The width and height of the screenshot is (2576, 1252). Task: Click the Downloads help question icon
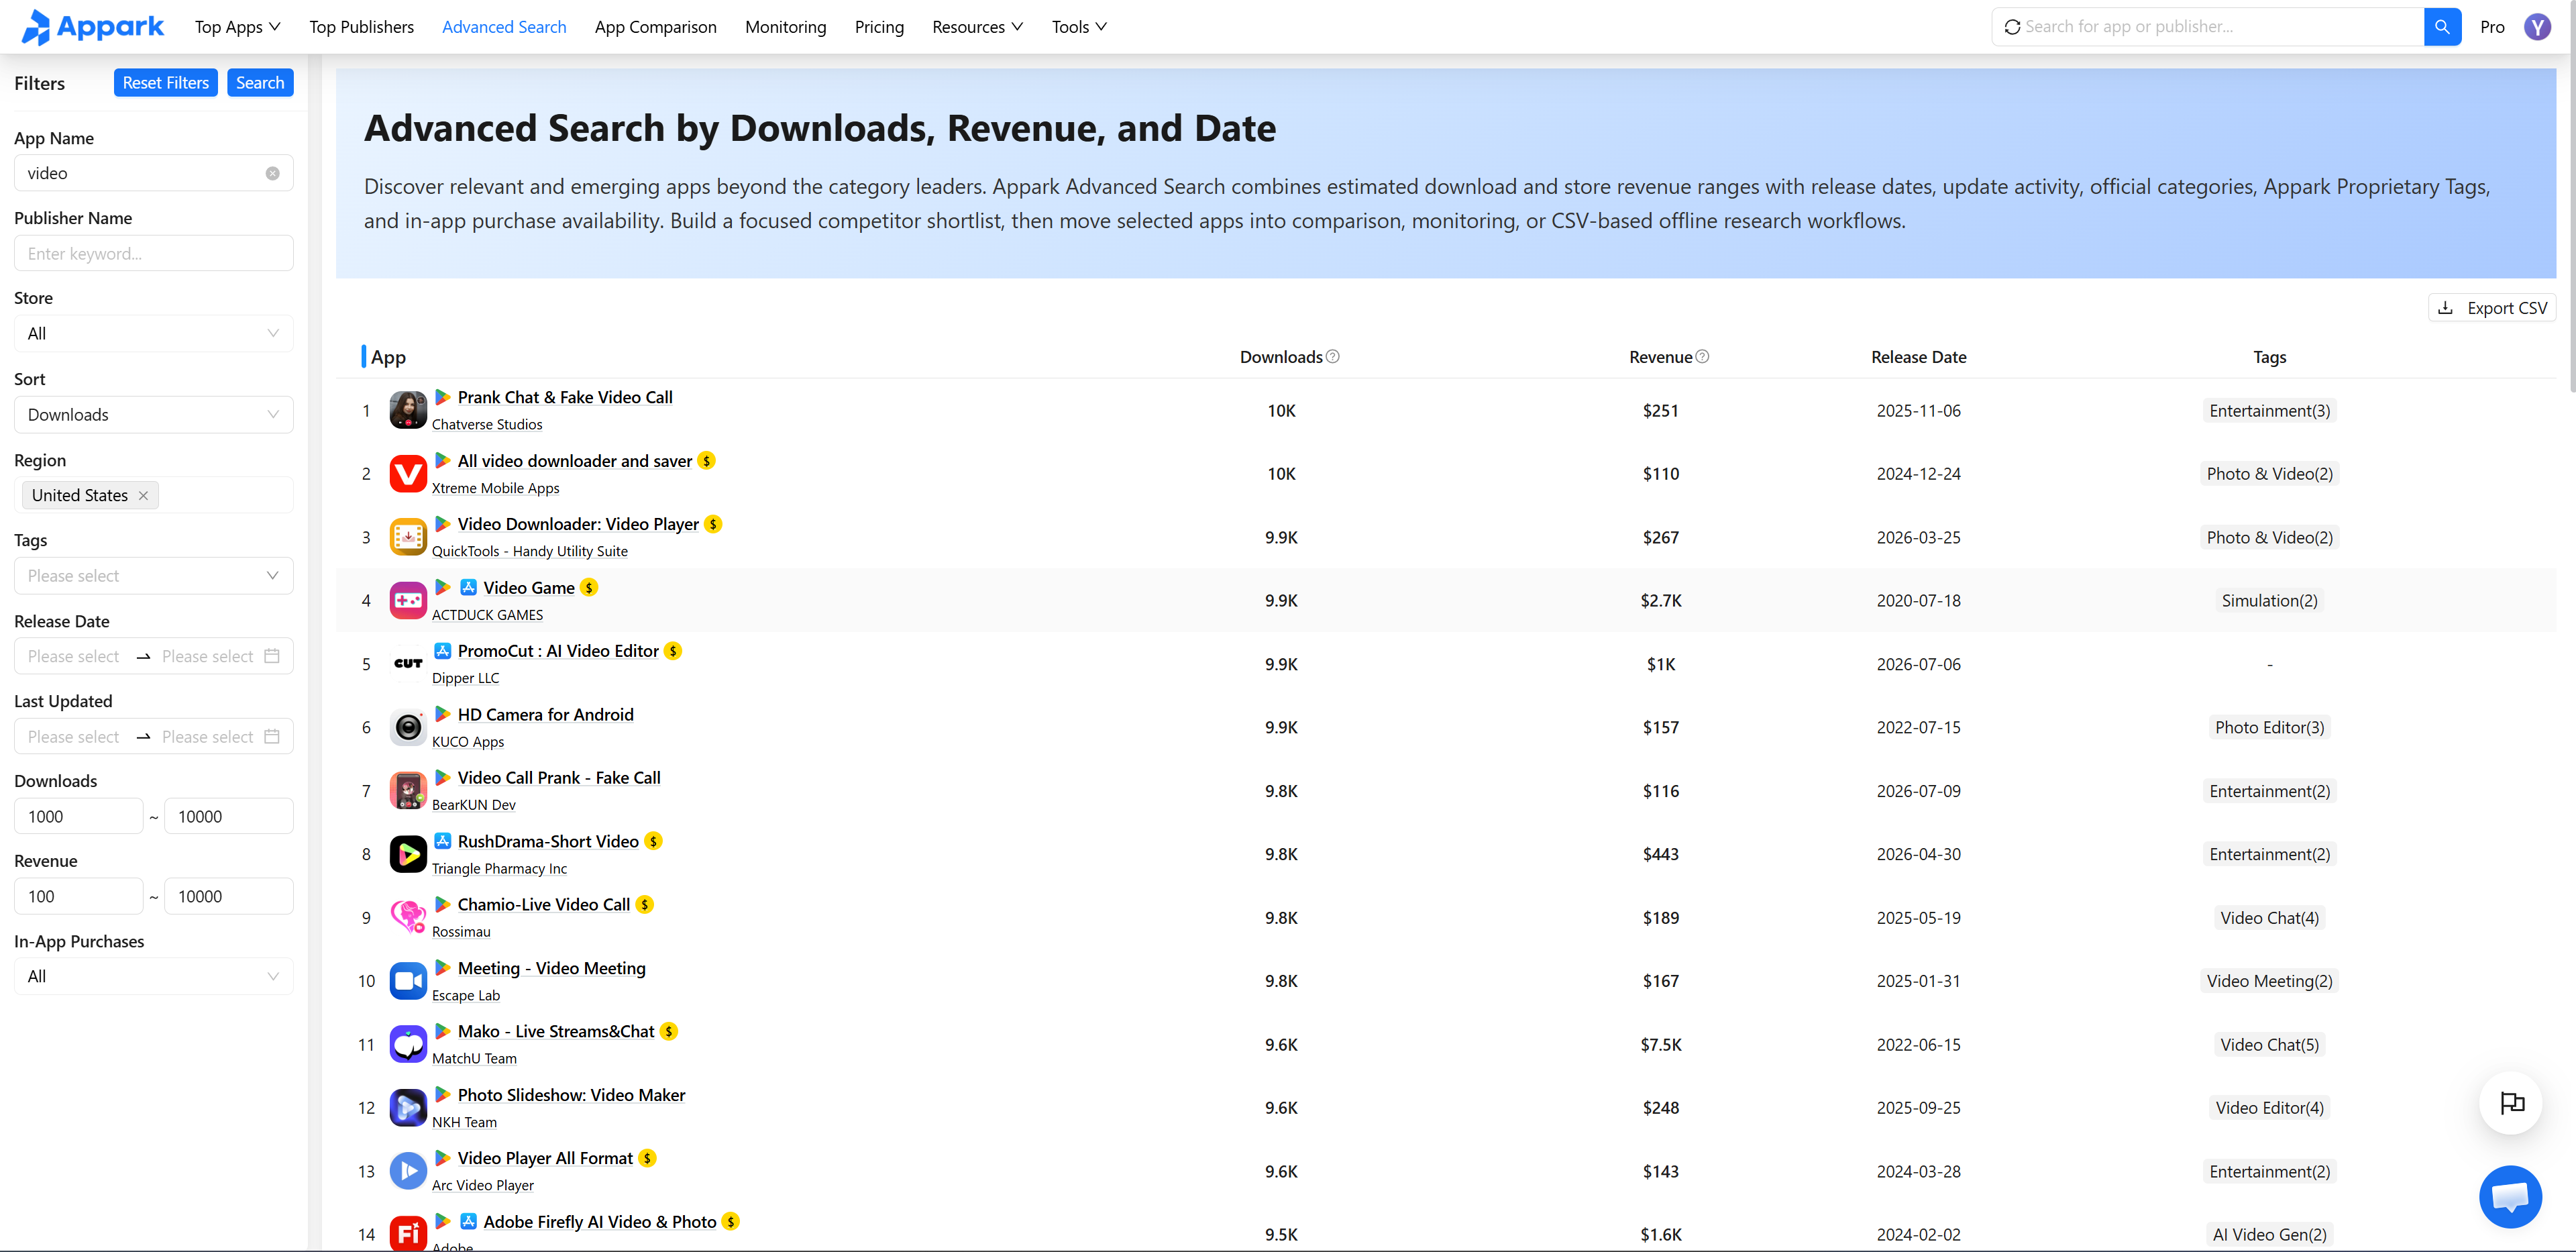pyautogui.click(x=1332, y=357)
